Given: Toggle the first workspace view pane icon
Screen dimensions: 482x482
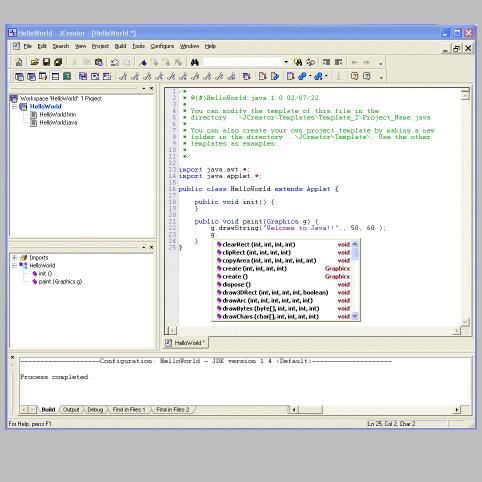Looking at the screenshot, I should pyautogui.click(x=19, y=77).
